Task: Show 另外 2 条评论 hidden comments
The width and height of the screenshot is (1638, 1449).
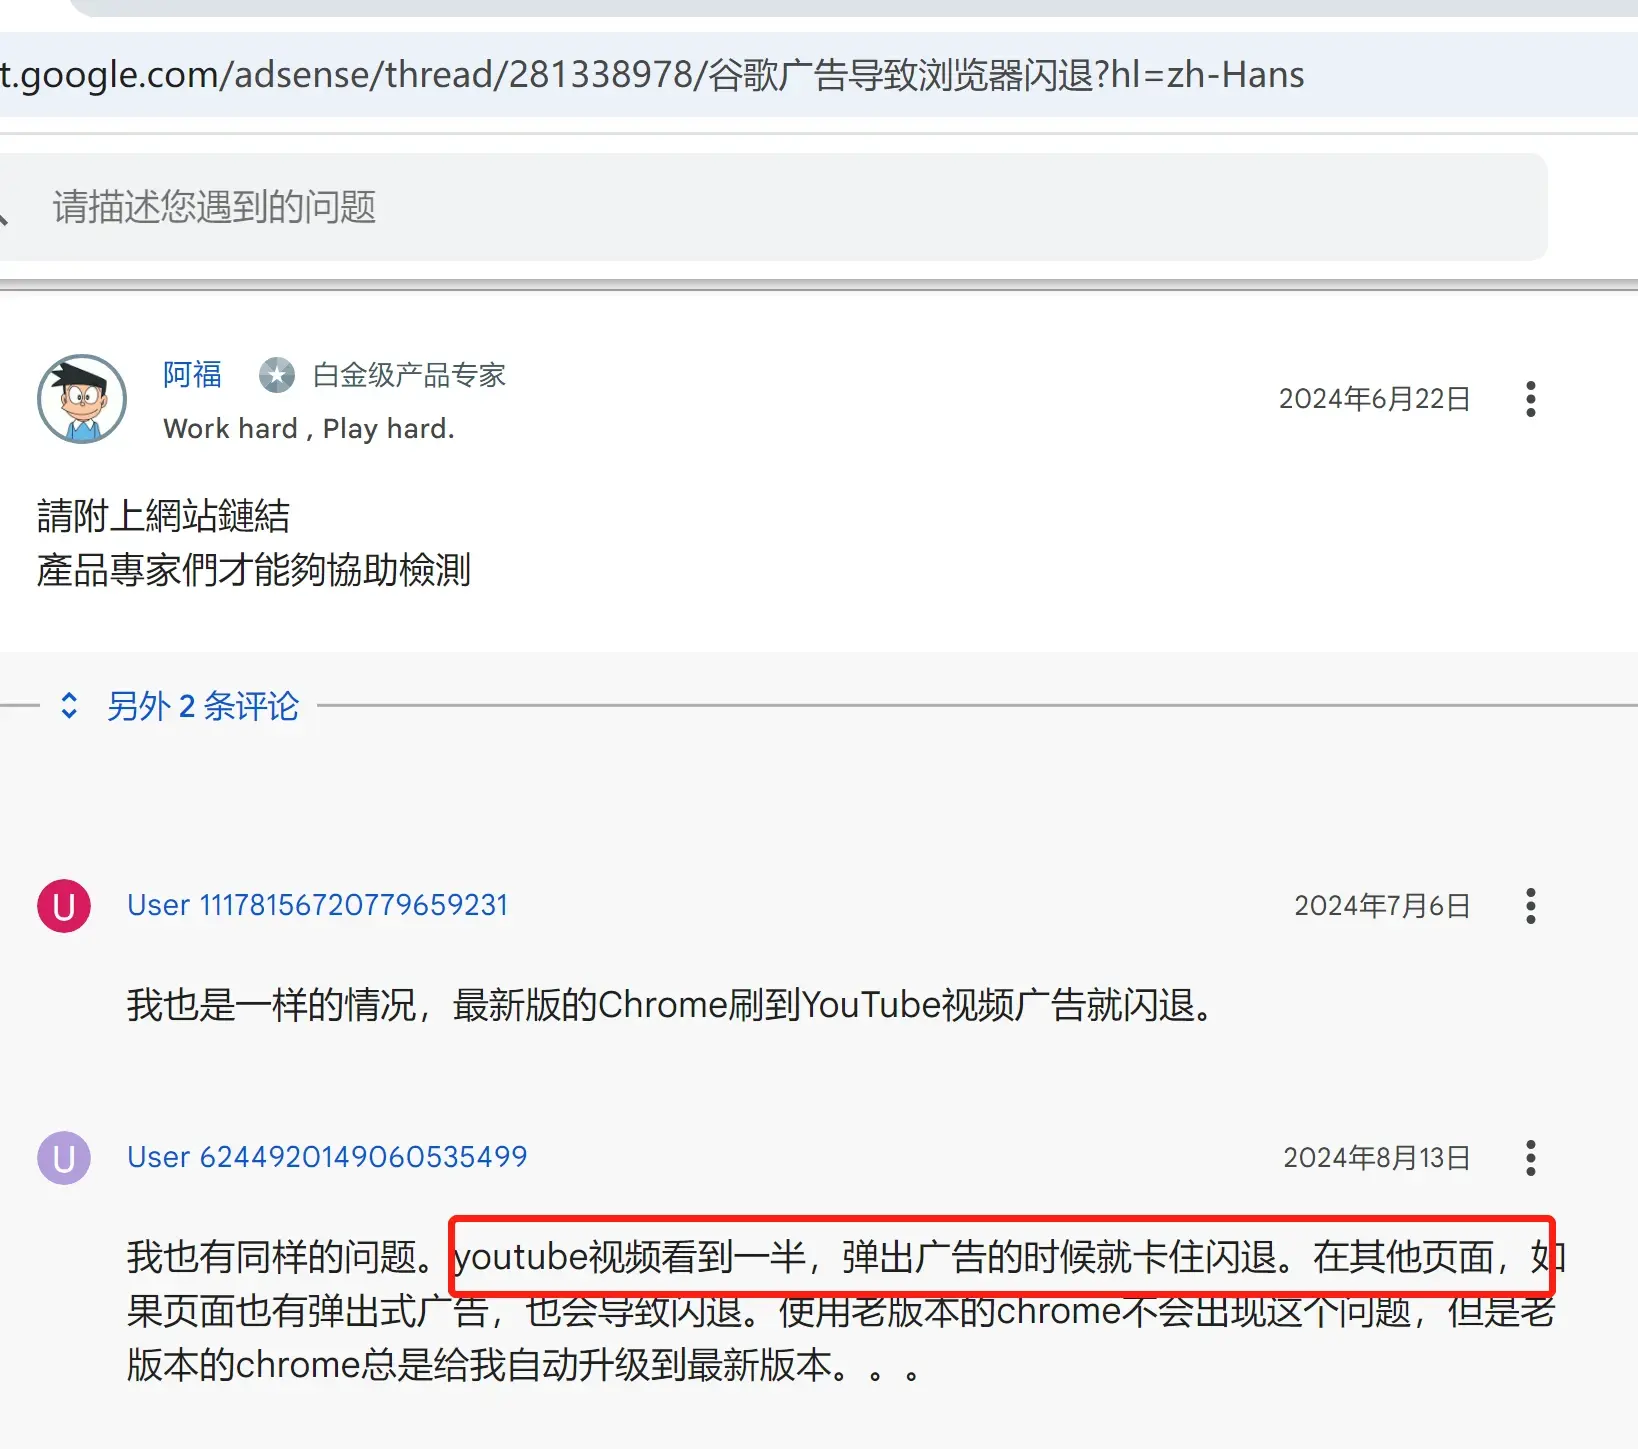Action: pos(203,706)
